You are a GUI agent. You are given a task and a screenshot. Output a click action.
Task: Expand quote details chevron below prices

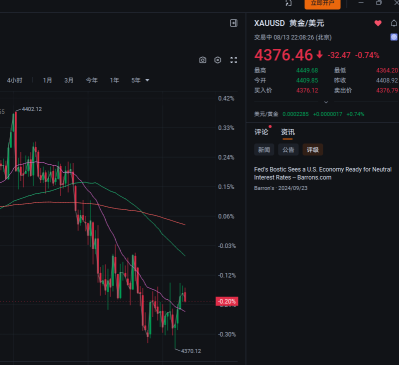(x=326, y=102)
